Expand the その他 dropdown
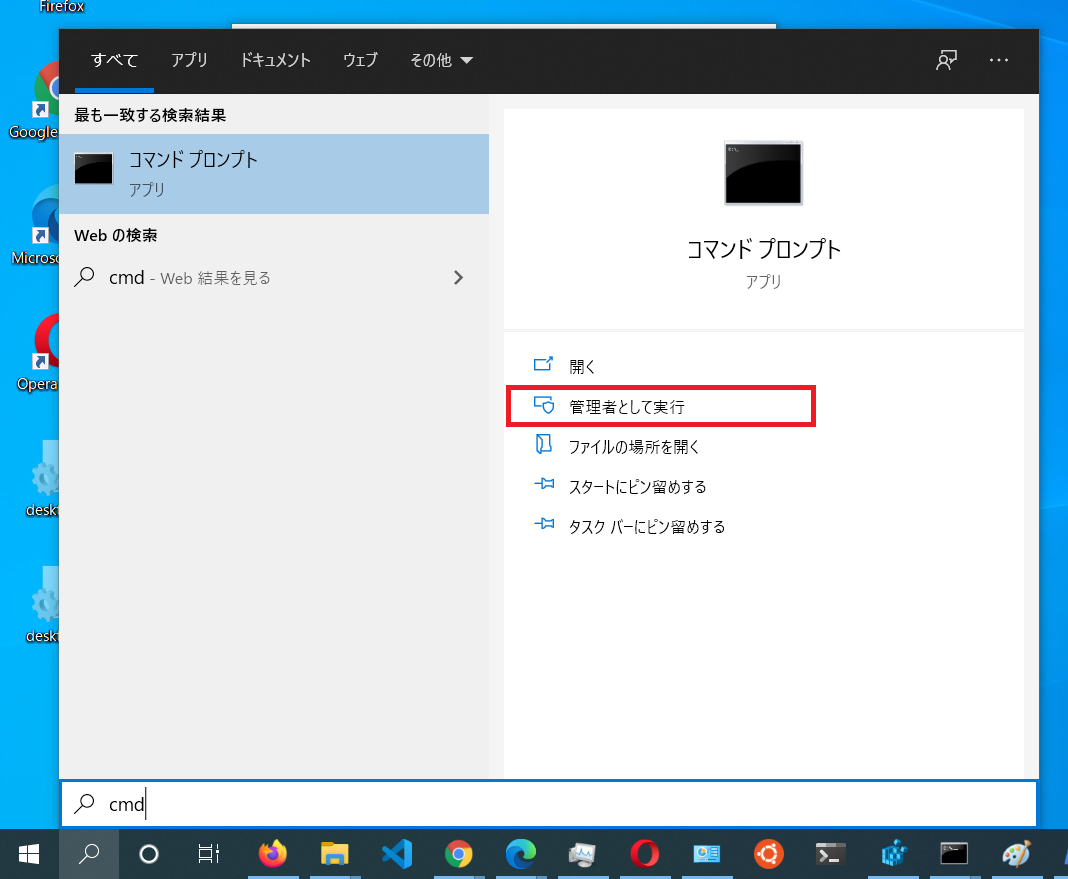This screenshot has width=1068, height=879. tap(441, 60)
